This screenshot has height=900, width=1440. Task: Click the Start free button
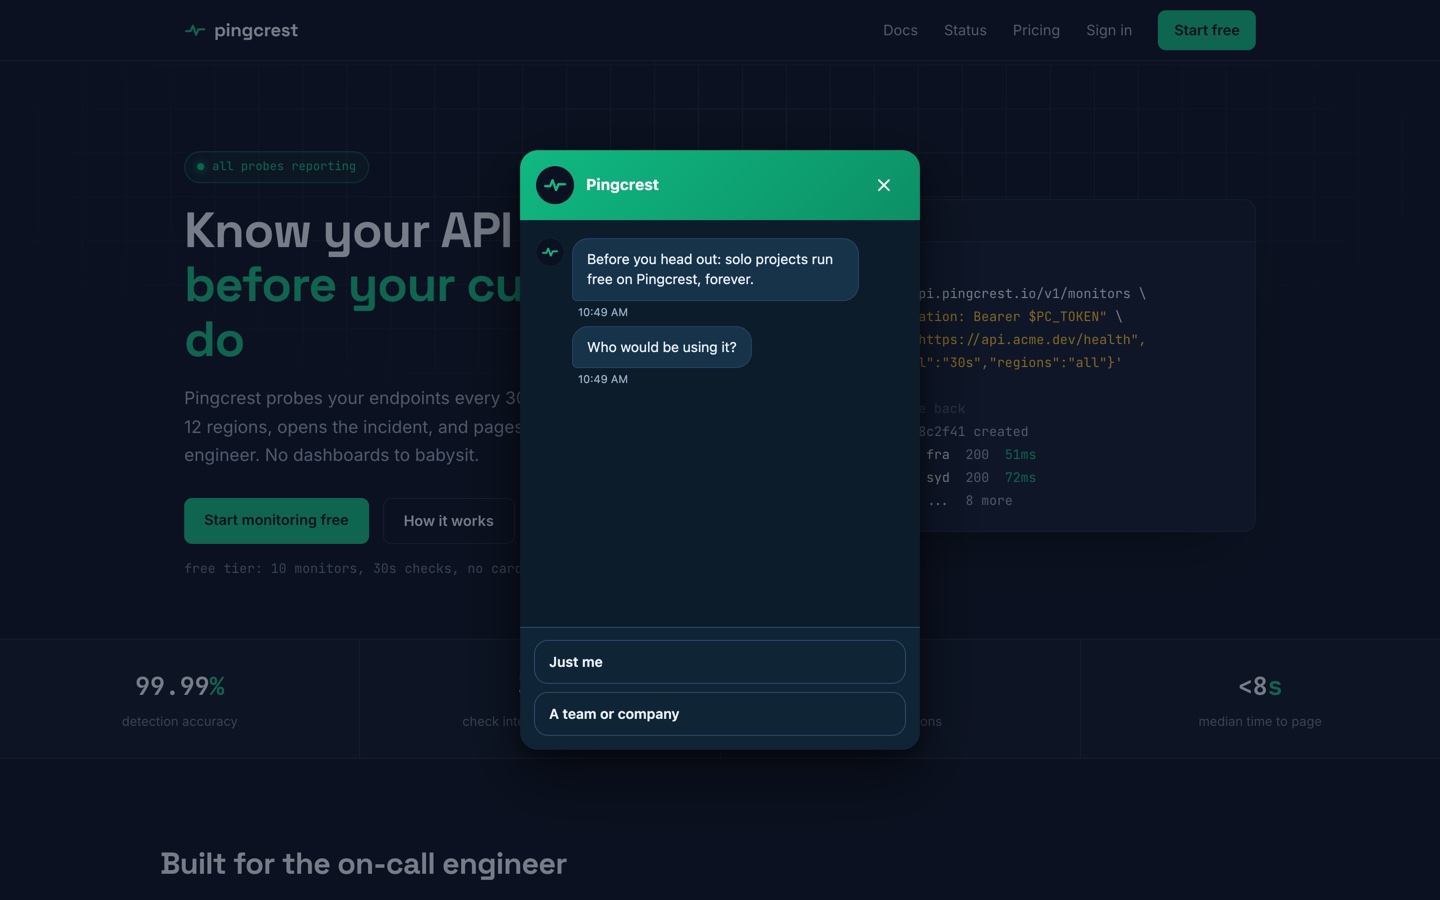(x=1206, y=30)
